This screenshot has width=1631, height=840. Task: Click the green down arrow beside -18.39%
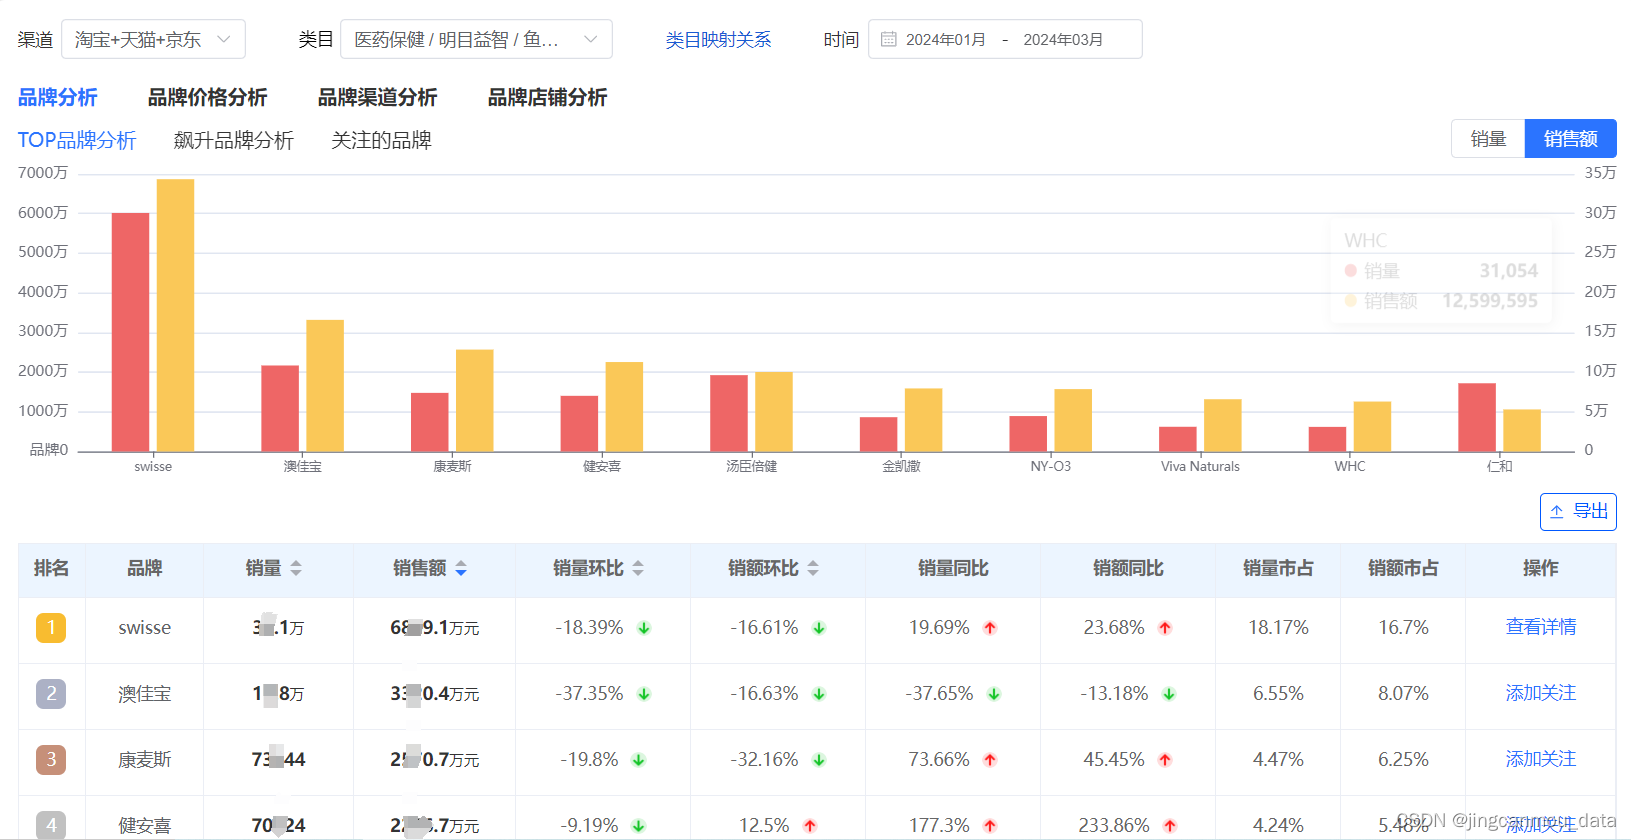[x=644, y=628]
